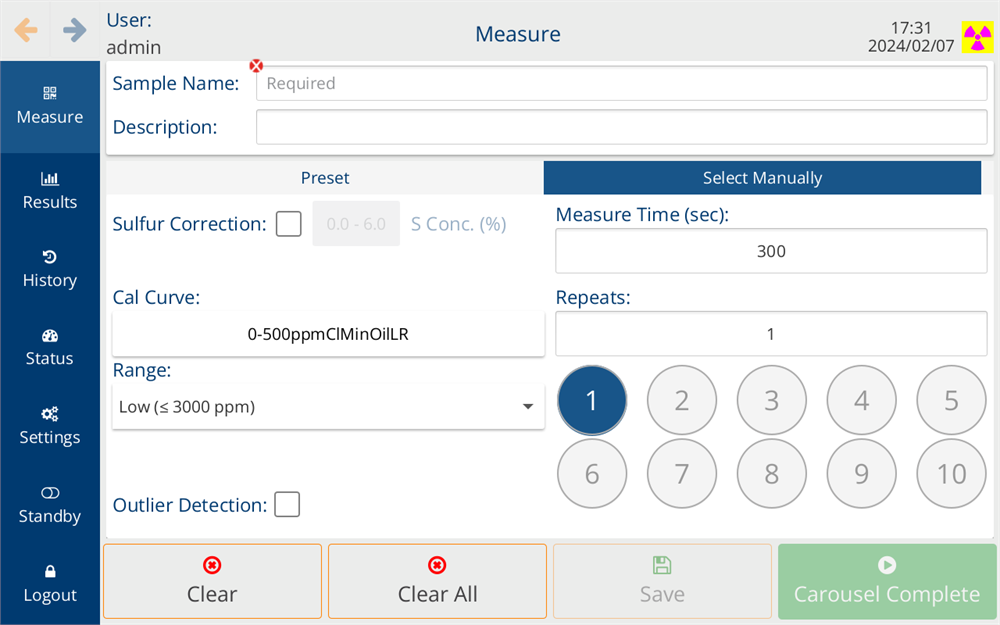Switch to the Select Manually tab
The height and width of the screenshot is (625, 1000).
762,178
